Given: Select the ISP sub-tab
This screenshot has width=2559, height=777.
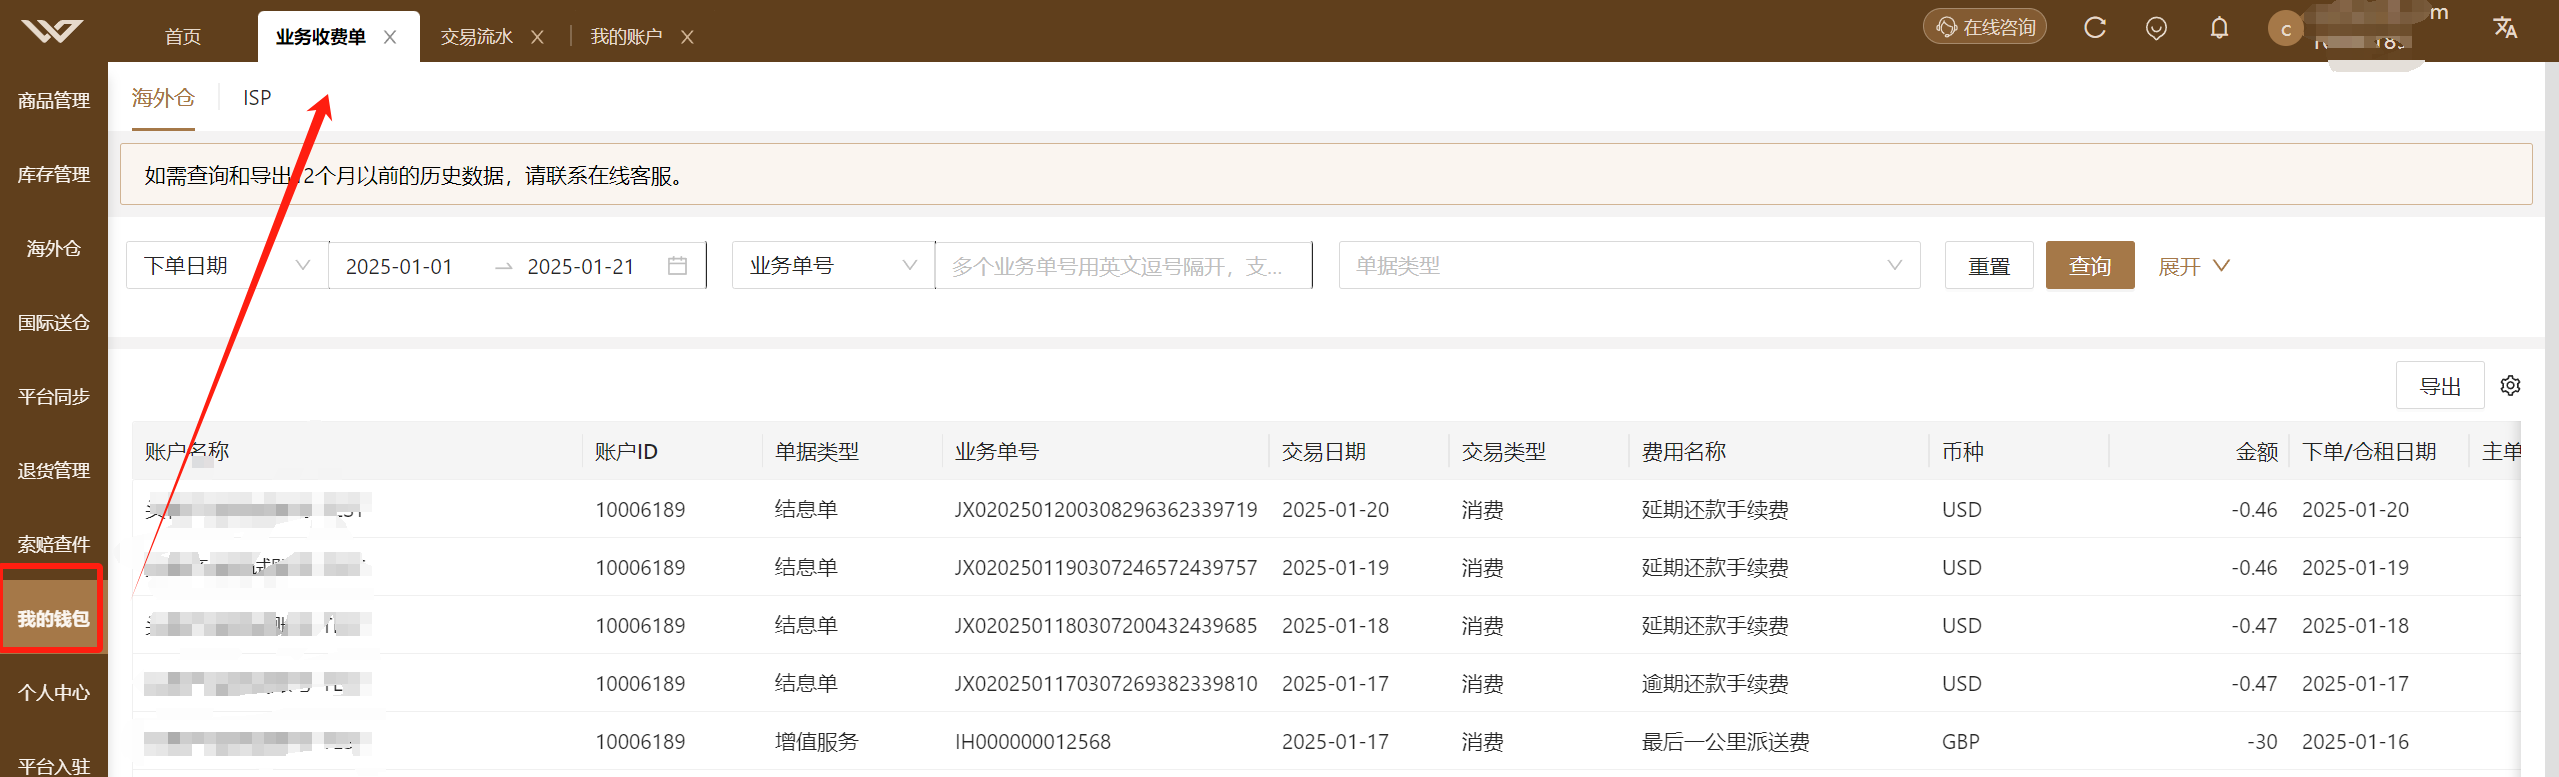Looking at the screenshot, I should 257,98.
